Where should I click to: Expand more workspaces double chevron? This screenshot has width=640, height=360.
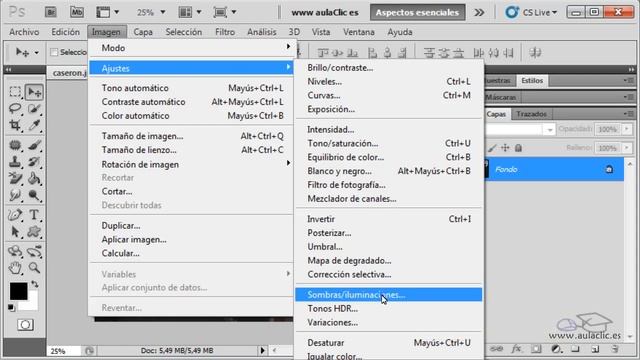click(479, 12)
